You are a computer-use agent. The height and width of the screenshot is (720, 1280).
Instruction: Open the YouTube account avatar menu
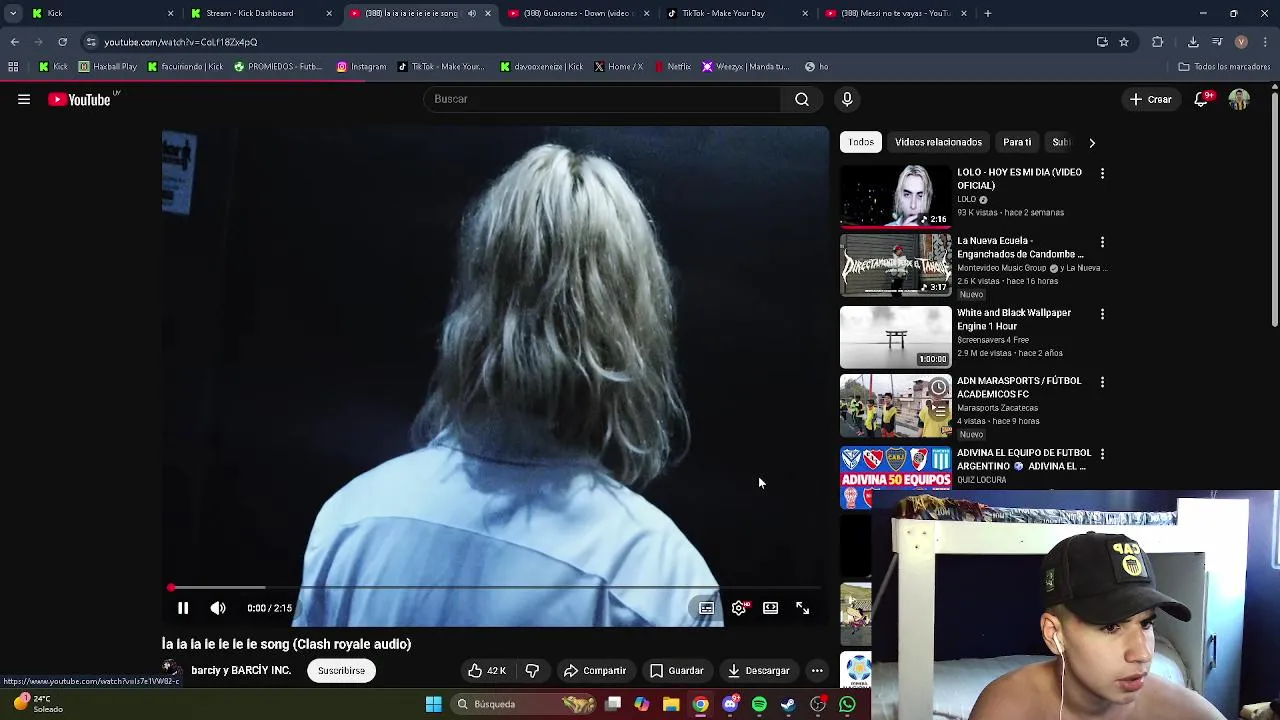pyautogui.click(x=1239, y=99)
